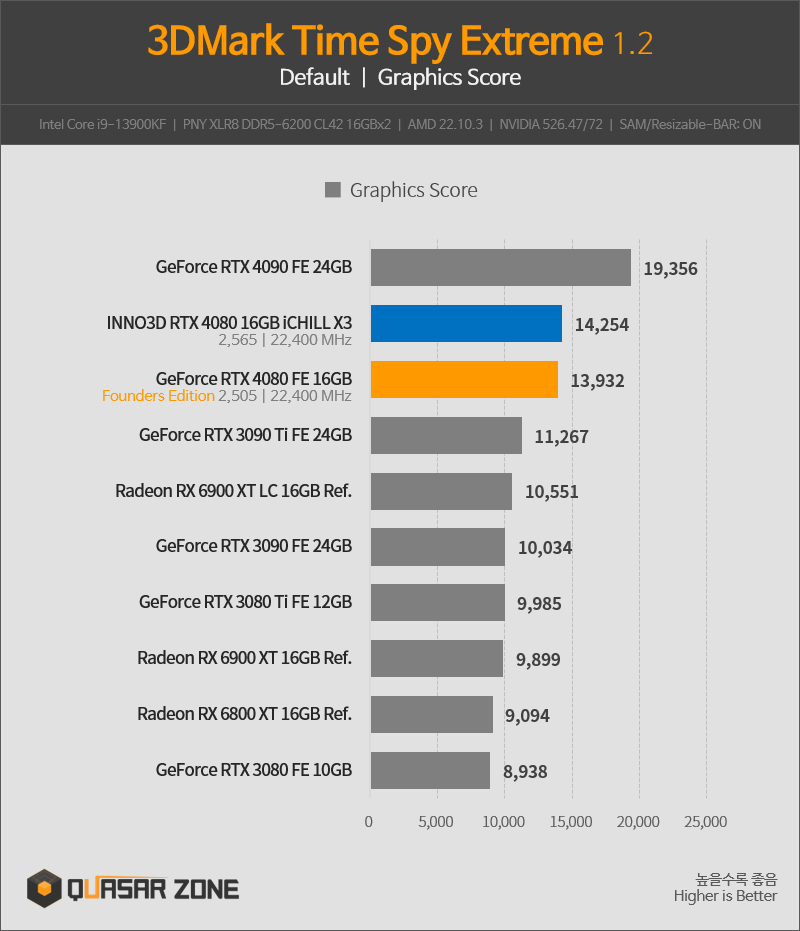Click the GeForce RTX 3080 Ti FE 12GB bar
The width and height of the screenshot is (800, 931).
click(438, 602)
